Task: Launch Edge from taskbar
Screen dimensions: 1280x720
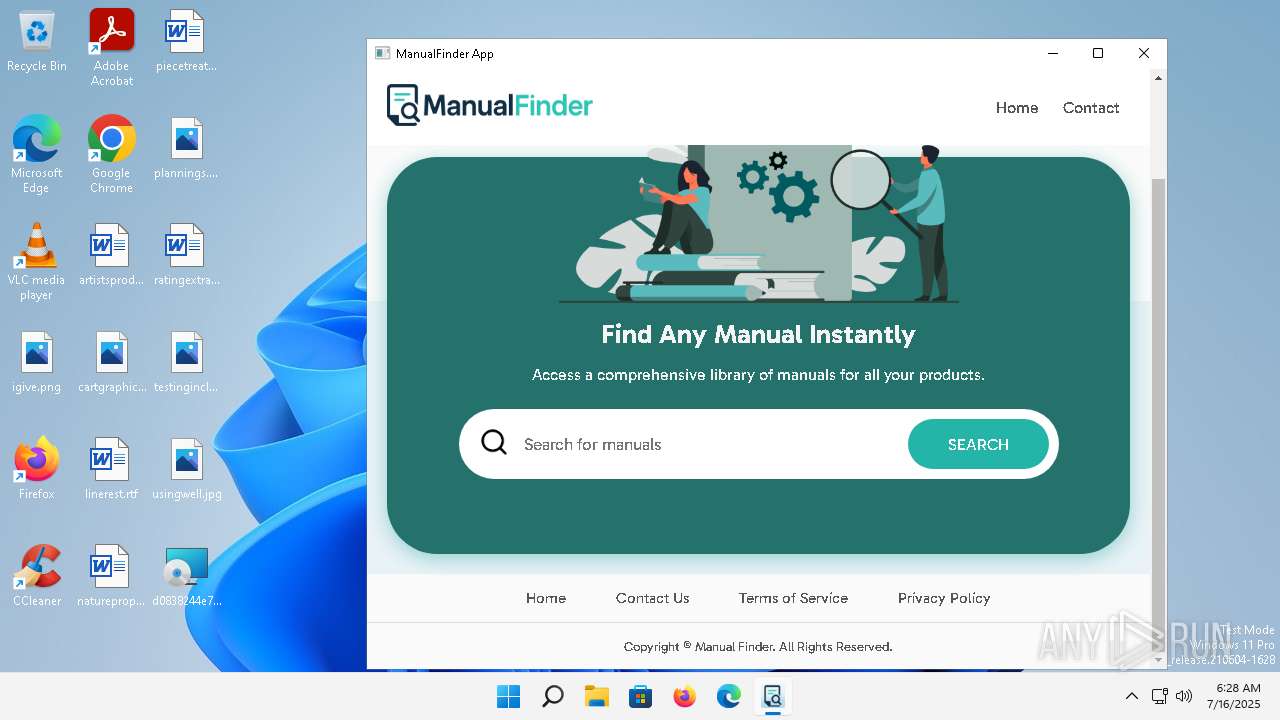Action: coord(728,696)
